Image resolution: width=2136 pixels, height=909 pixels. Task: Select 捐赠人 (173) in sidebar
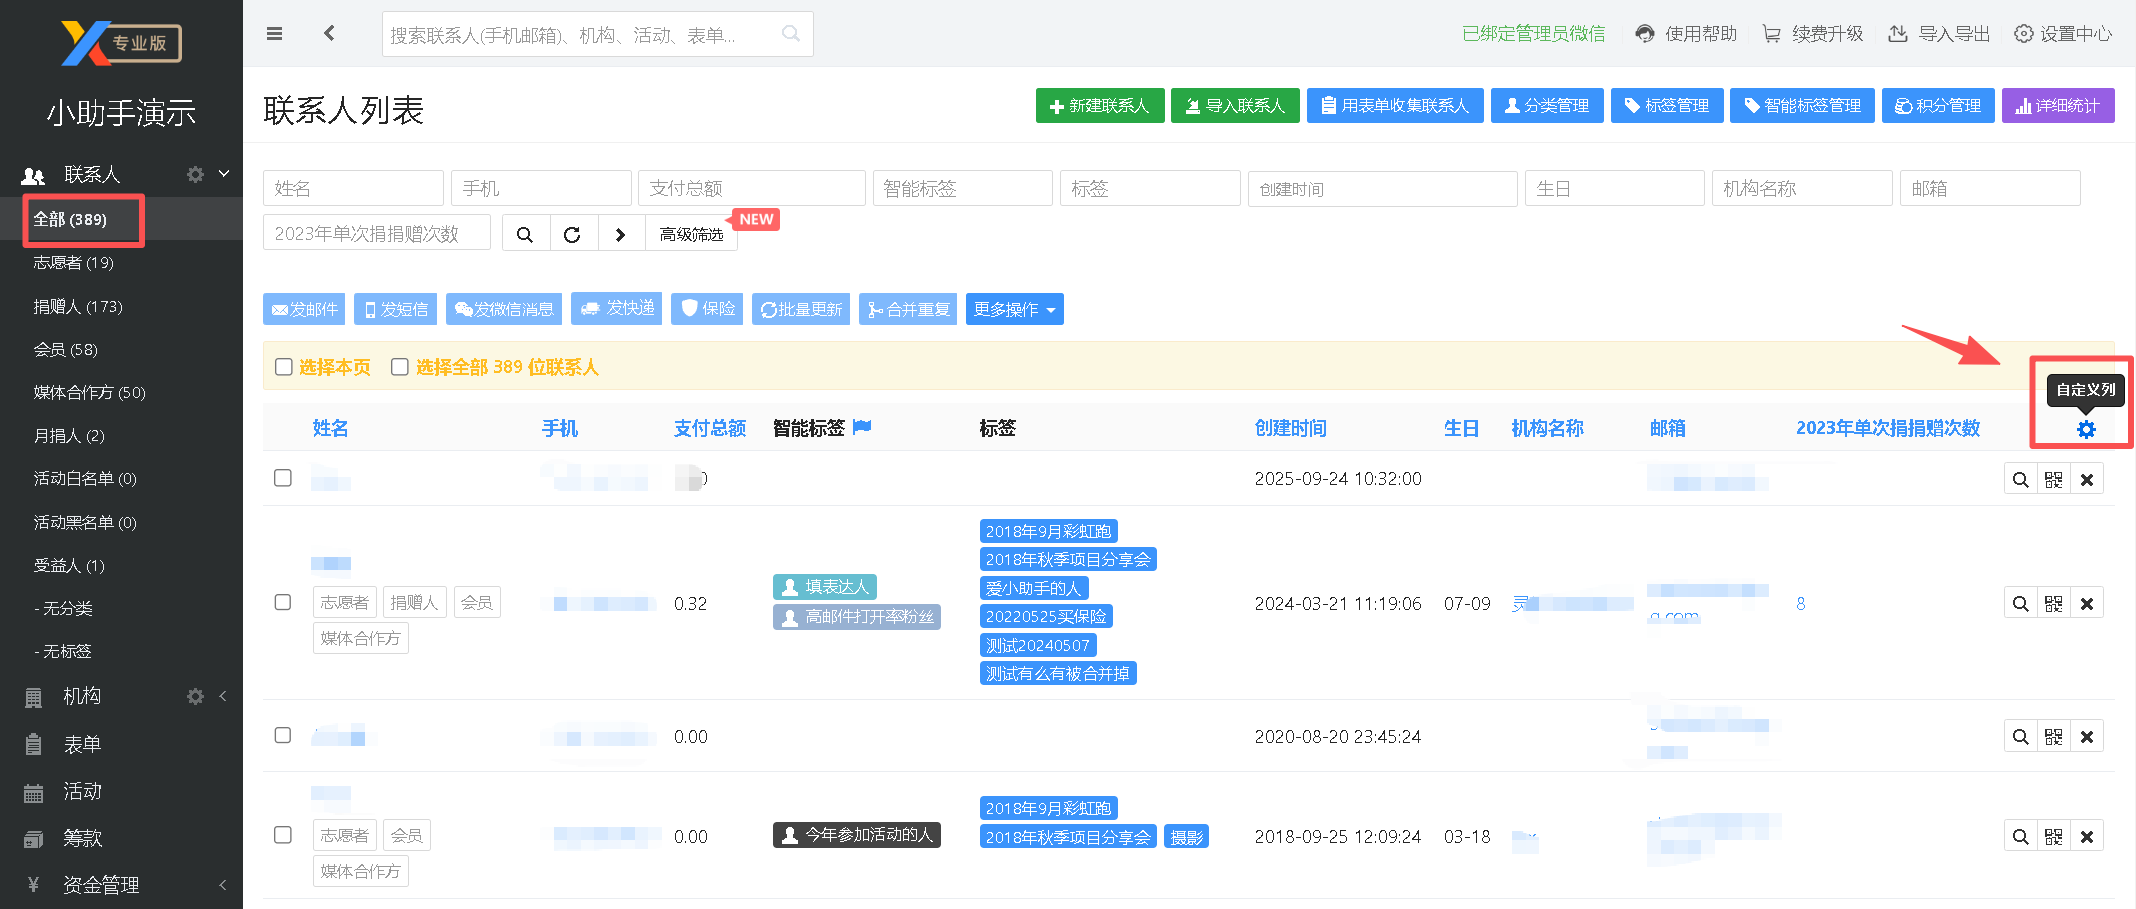tap(78, 307)
